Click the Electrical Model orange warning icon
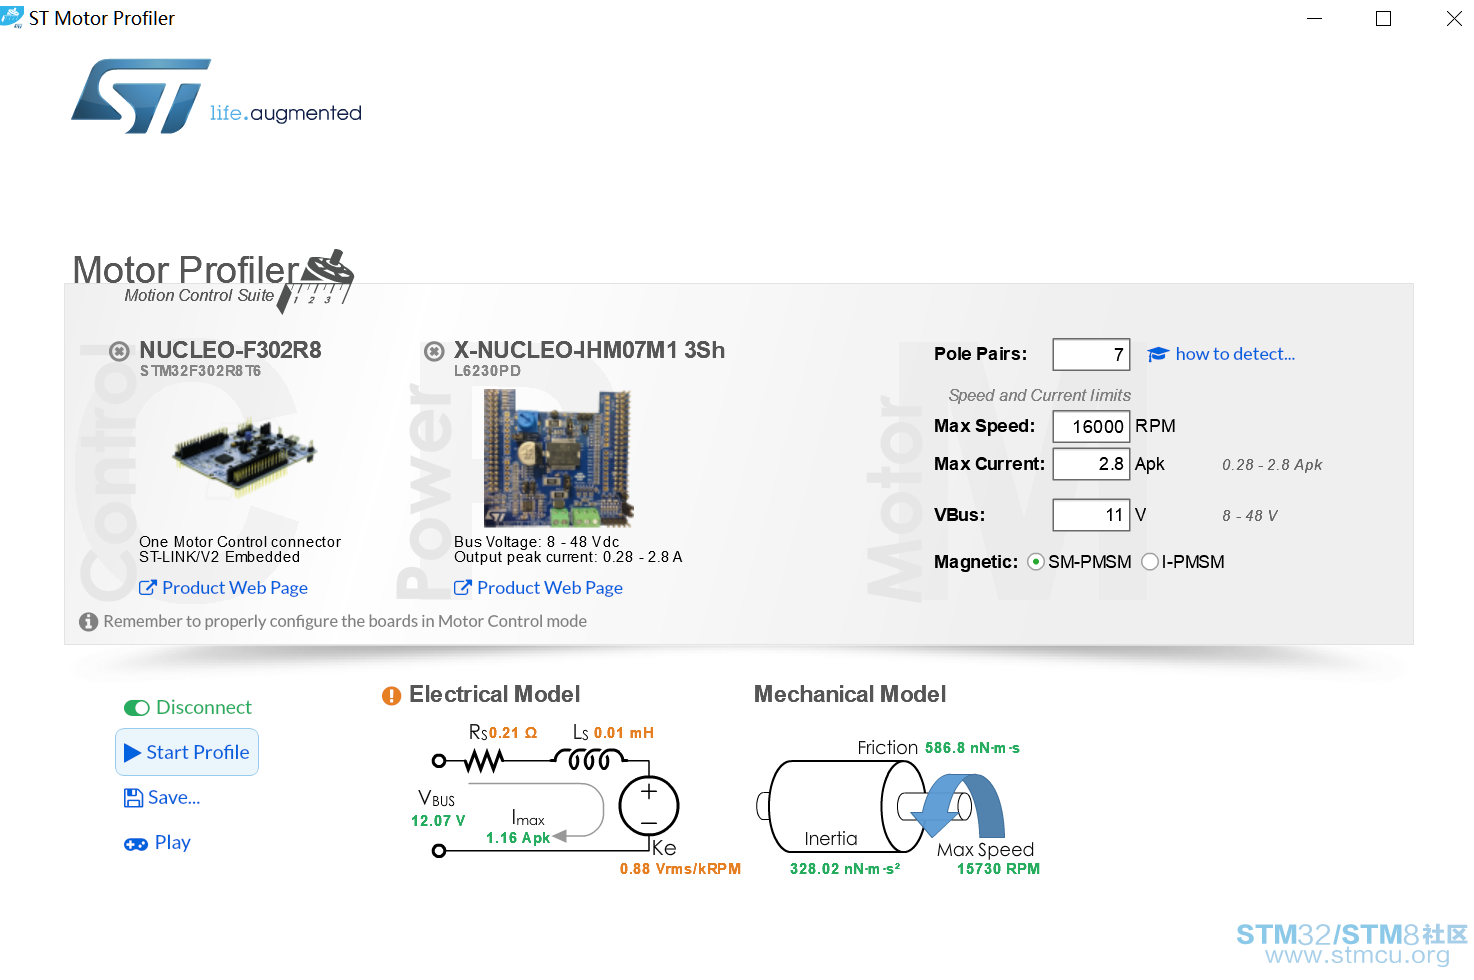Screen dimensions: 1474x980 (x=391, y=696)
